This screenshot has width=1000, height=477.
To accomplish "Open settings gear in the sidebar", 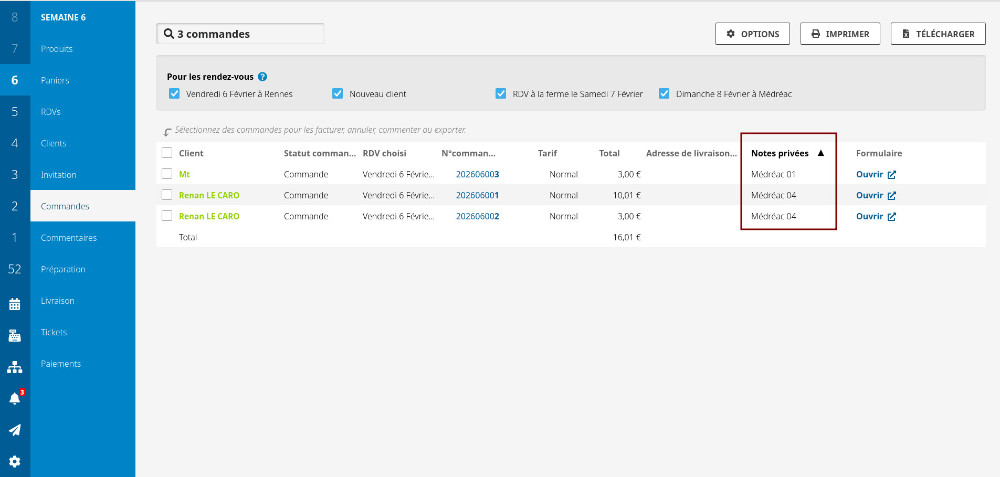I will pyautogui.click(x=14, y=462).
